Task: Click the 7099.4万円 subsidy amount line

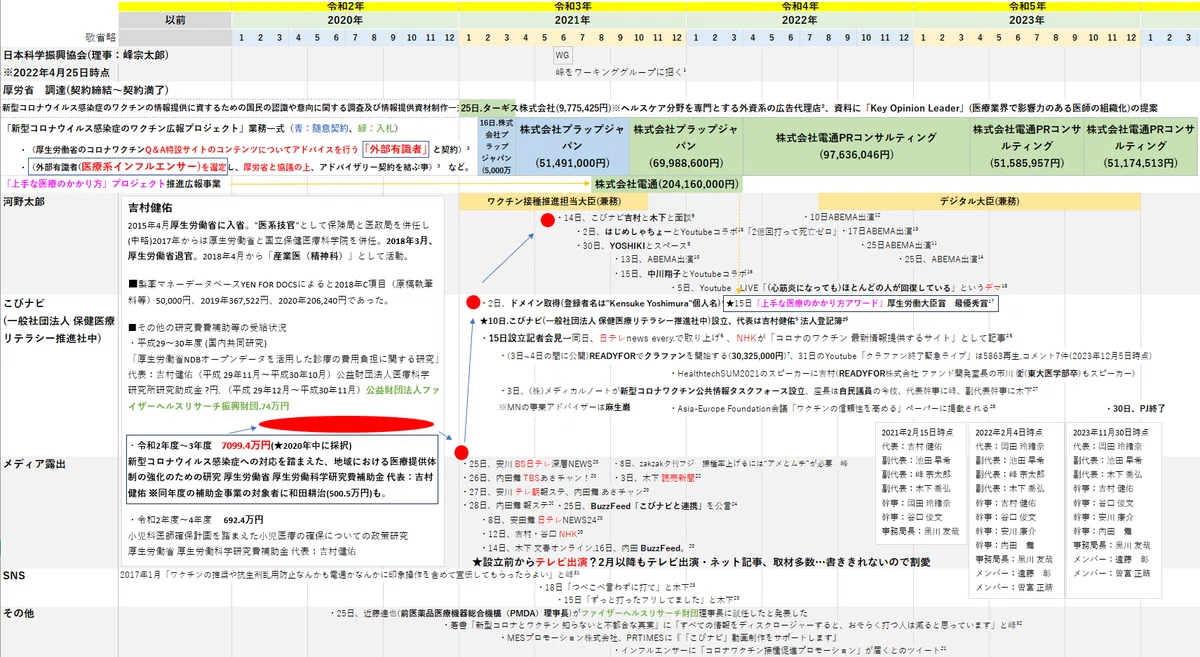Action: click(240, 445)
